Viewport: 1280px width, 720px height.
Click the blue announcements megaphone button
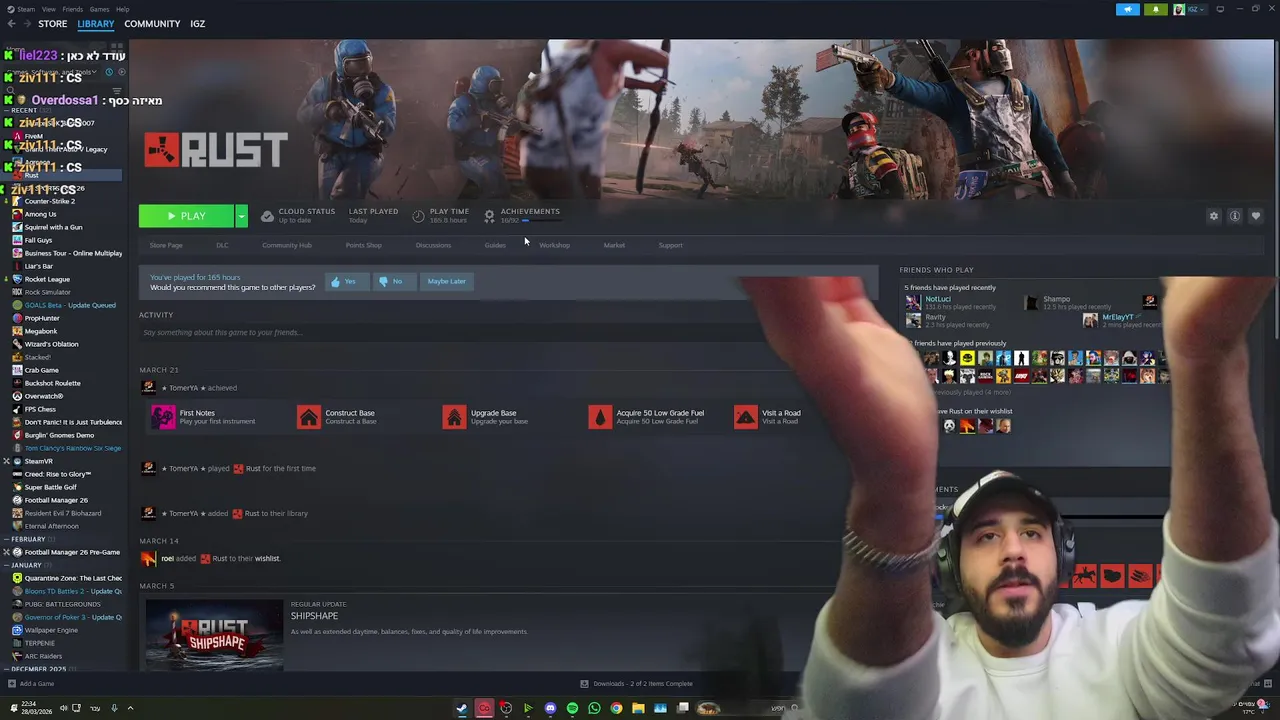[1128, 9]
